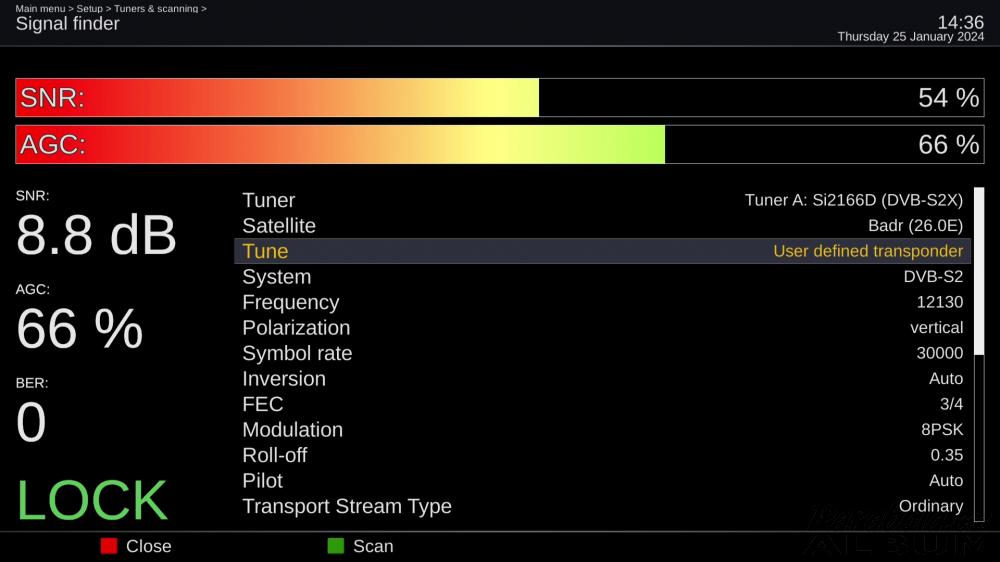This screenshot has width=1000, height=562.
Task: Change the Polarization value vertical
Action: pos(936,328)
